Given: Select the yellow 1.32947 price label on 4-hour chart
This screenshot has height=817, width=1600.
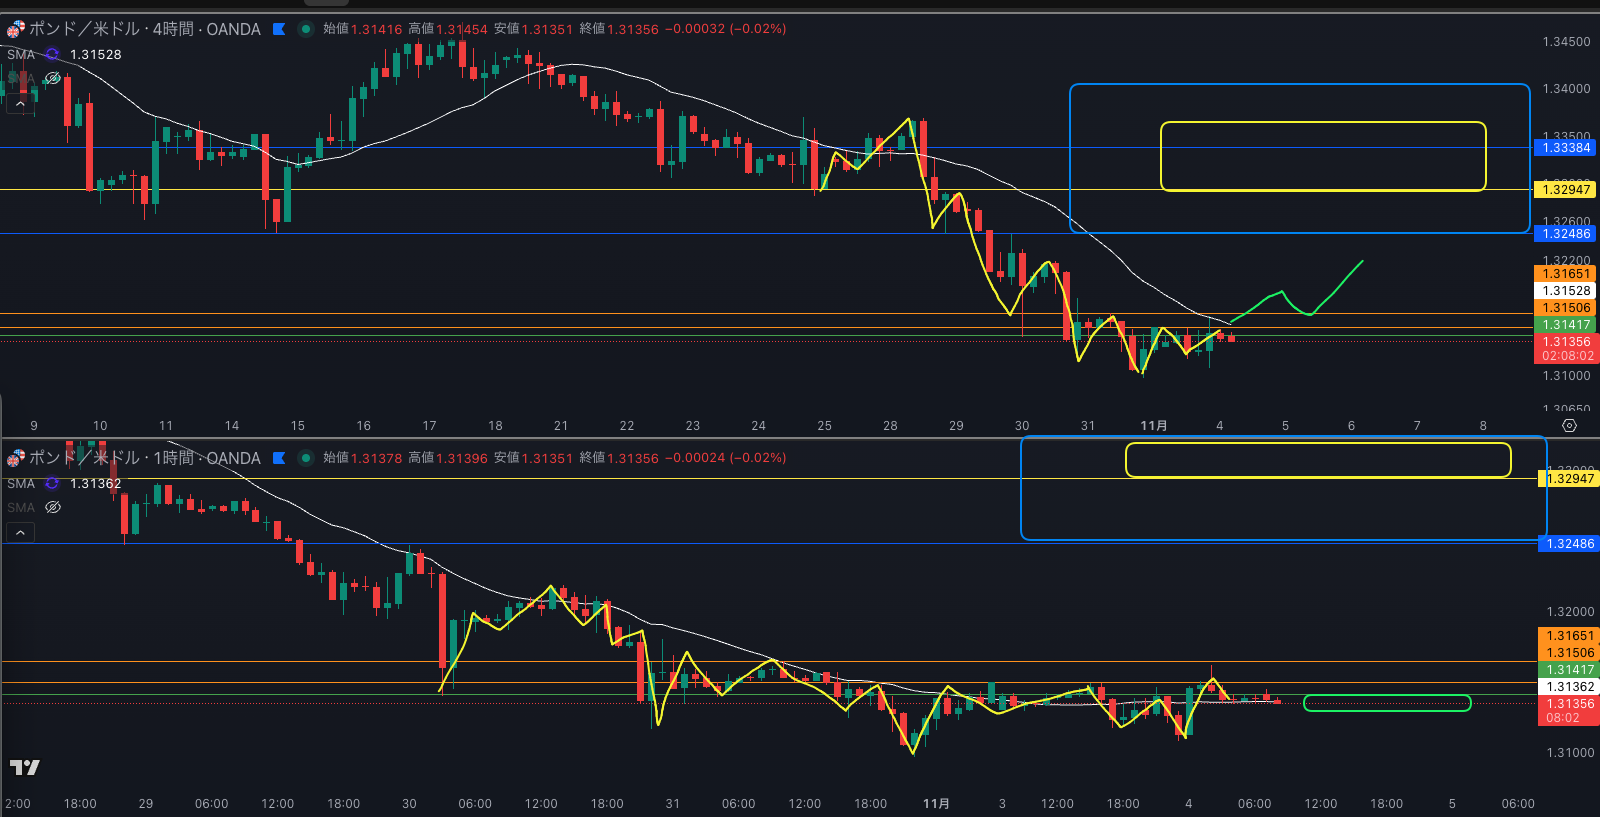Looking at the screenshot, I should tap(1566, 190).
